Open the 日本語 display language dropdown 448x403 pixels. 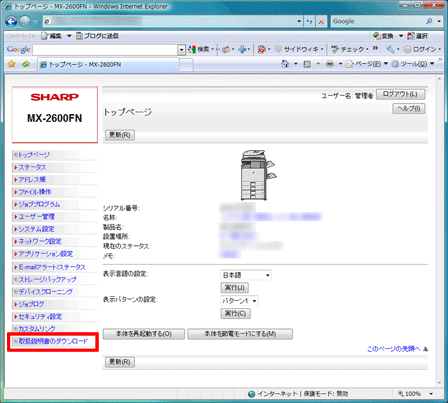246,275
